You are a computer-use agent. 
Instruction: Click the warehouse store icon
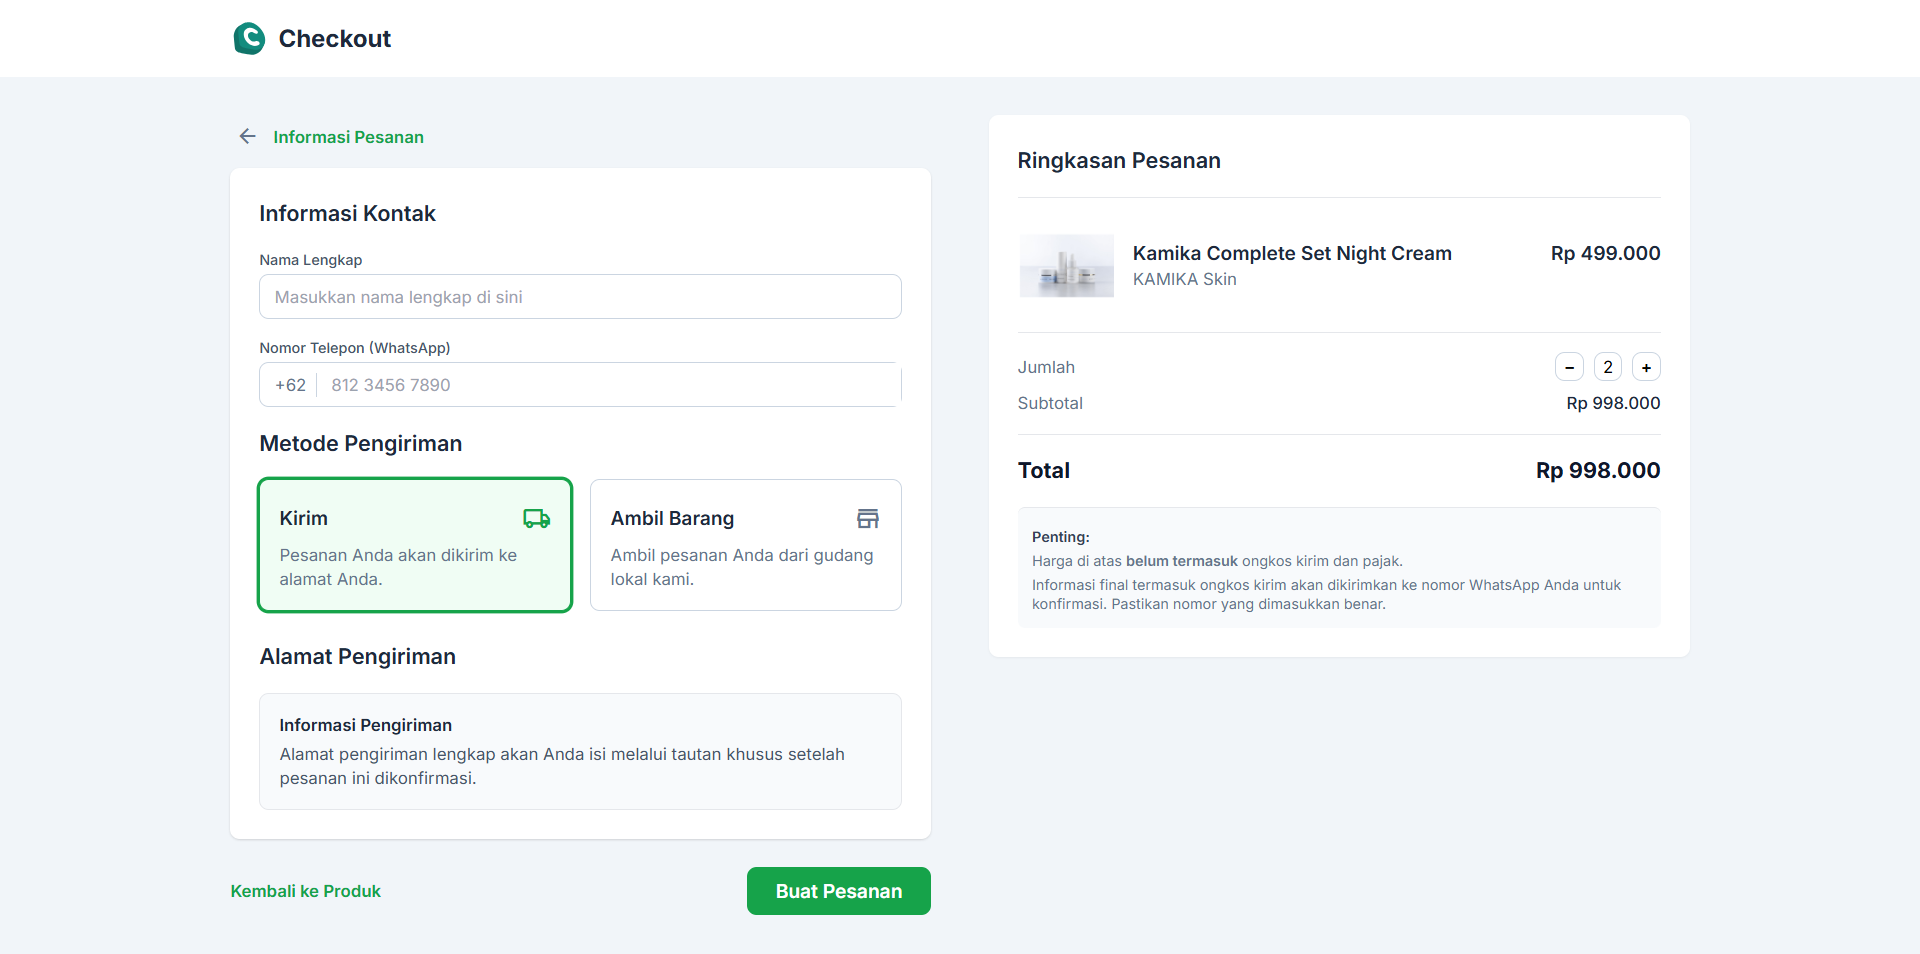tap(867, 518)
